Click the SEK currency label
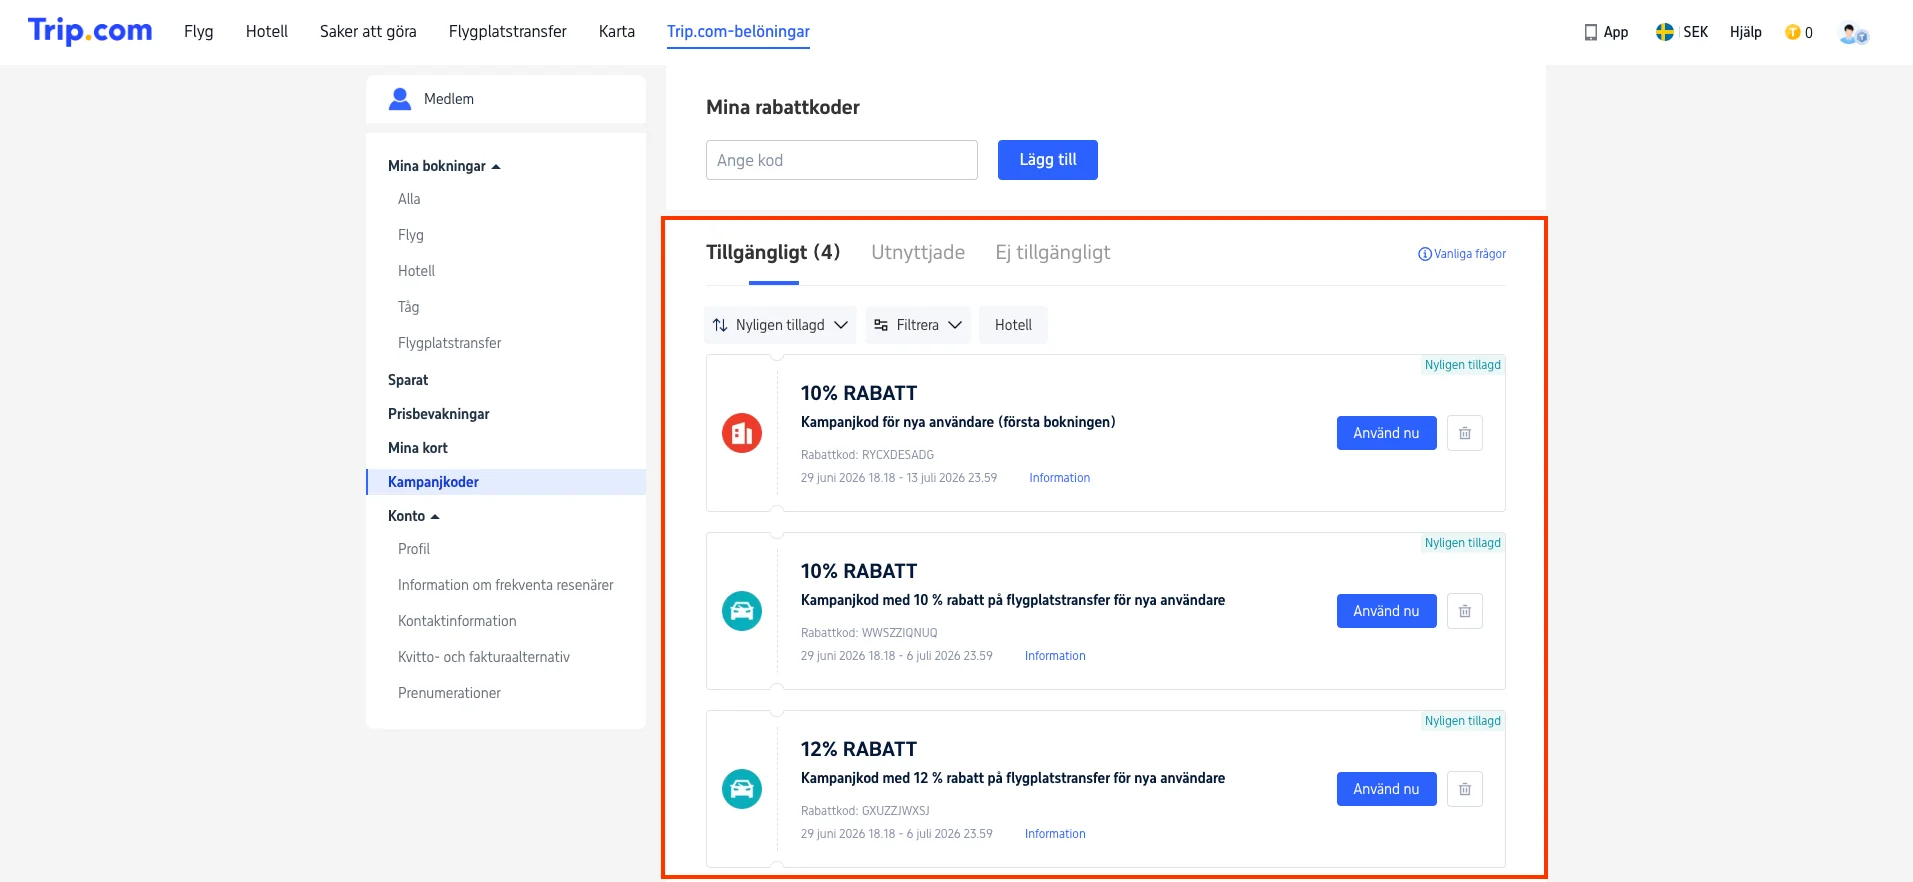This screenshot has width=1913, height=882. point(1696,32)
